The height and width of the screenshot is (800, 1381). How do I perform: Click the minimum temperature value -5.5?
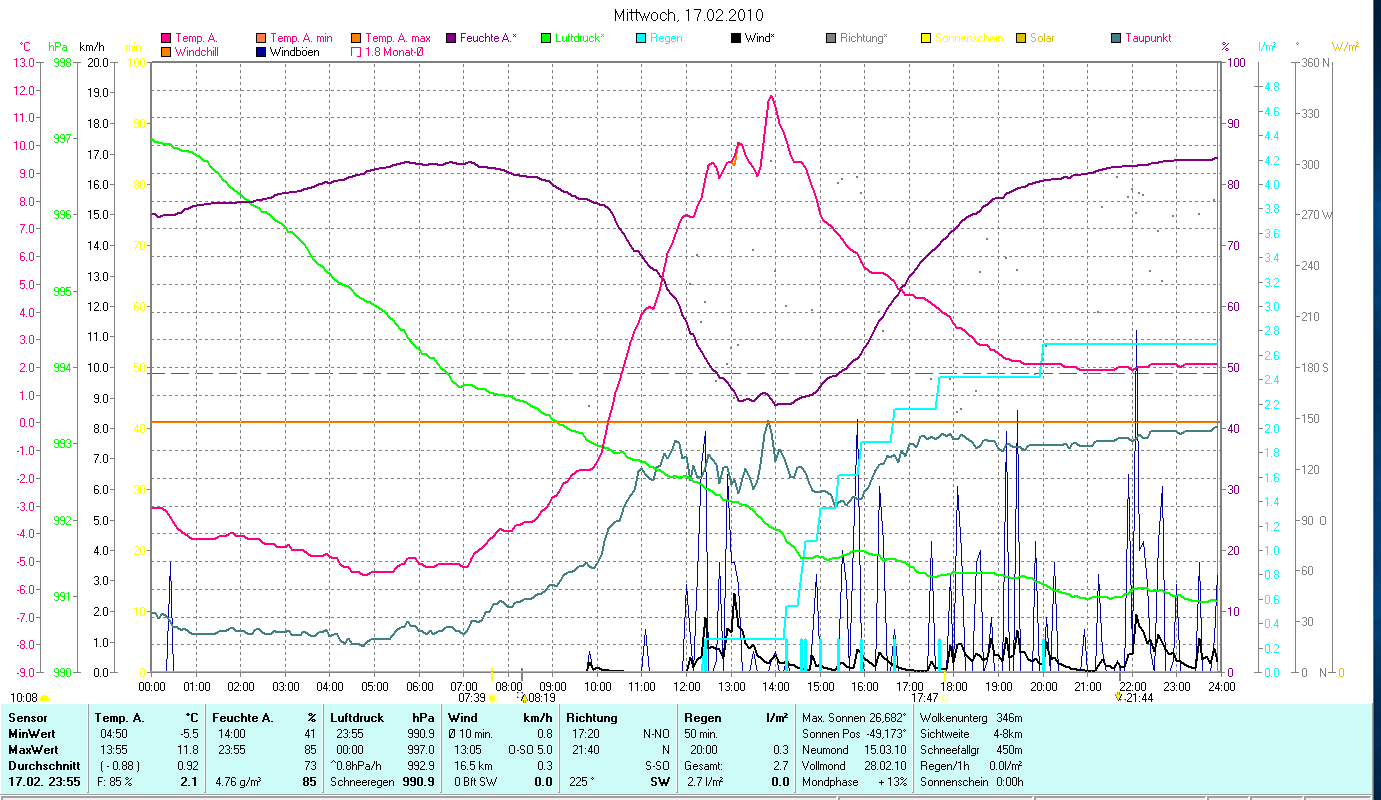190,735
